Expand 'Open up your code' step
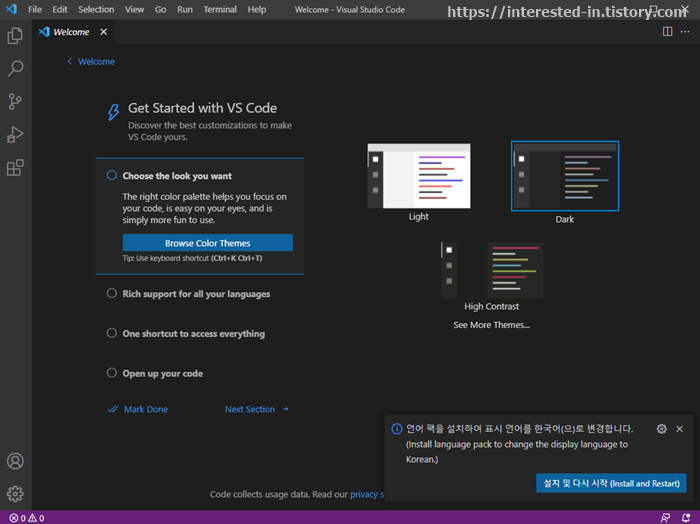 162,373
